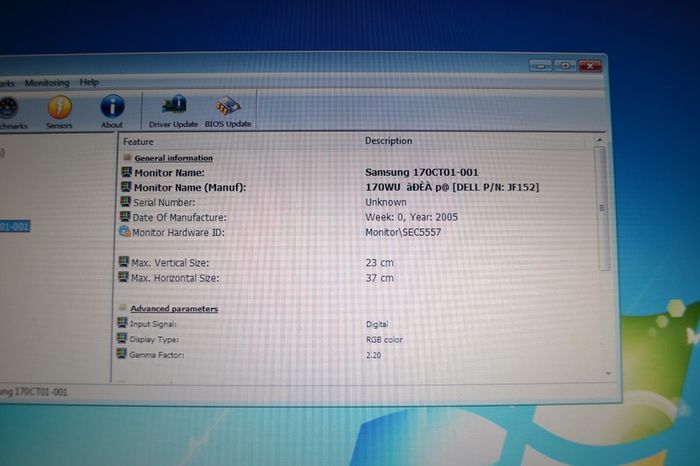This screenshot has height=466, width=700.
Task: Select the '37 cm' value
Action: click(379, 278)
